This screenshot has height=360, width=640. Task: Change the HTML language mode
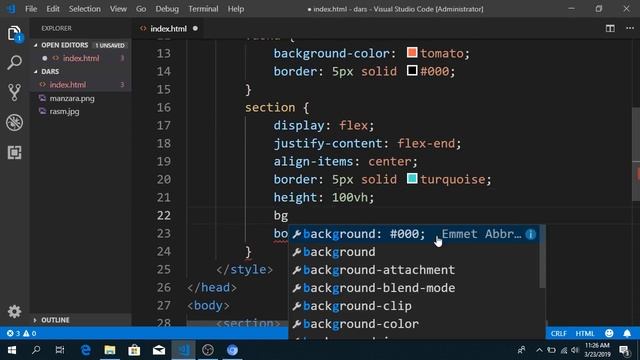point(584,333)
